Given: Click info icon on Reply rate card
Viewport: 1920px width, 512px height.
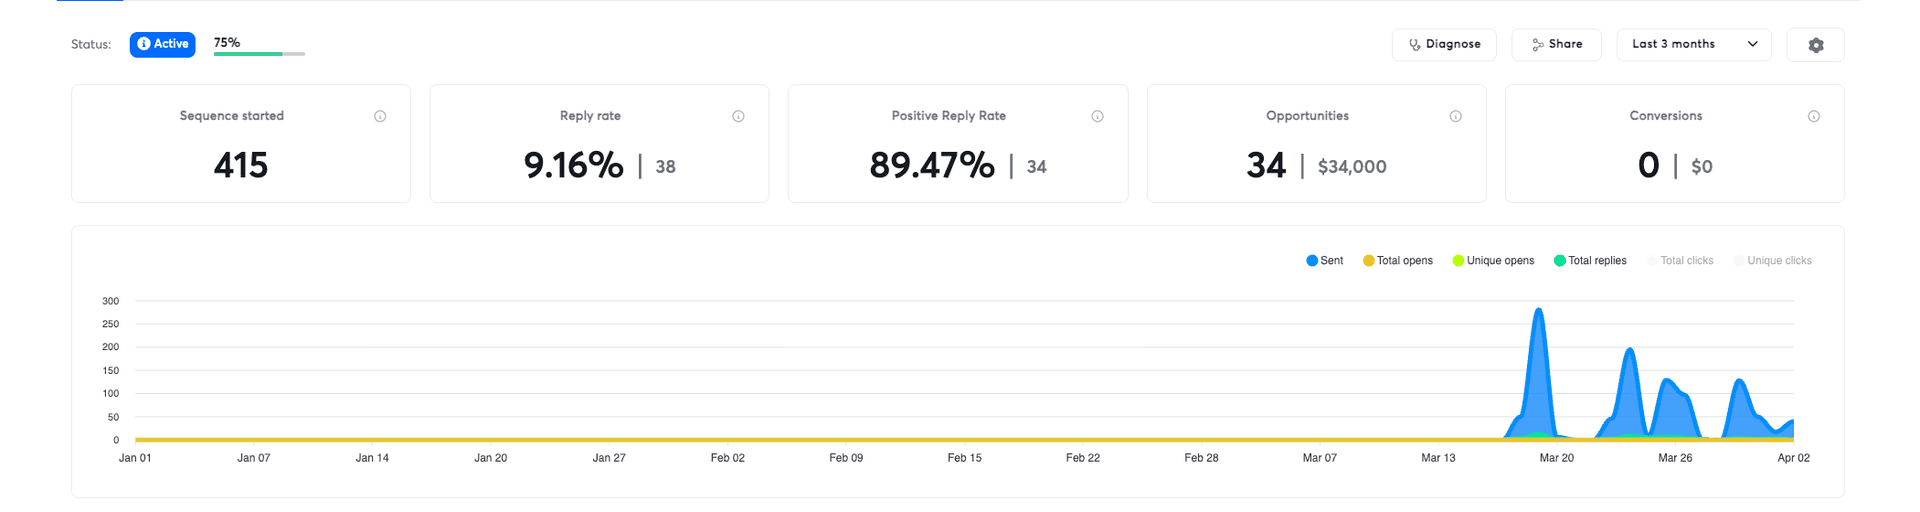Looking at the screenshot, I should 738,116.
